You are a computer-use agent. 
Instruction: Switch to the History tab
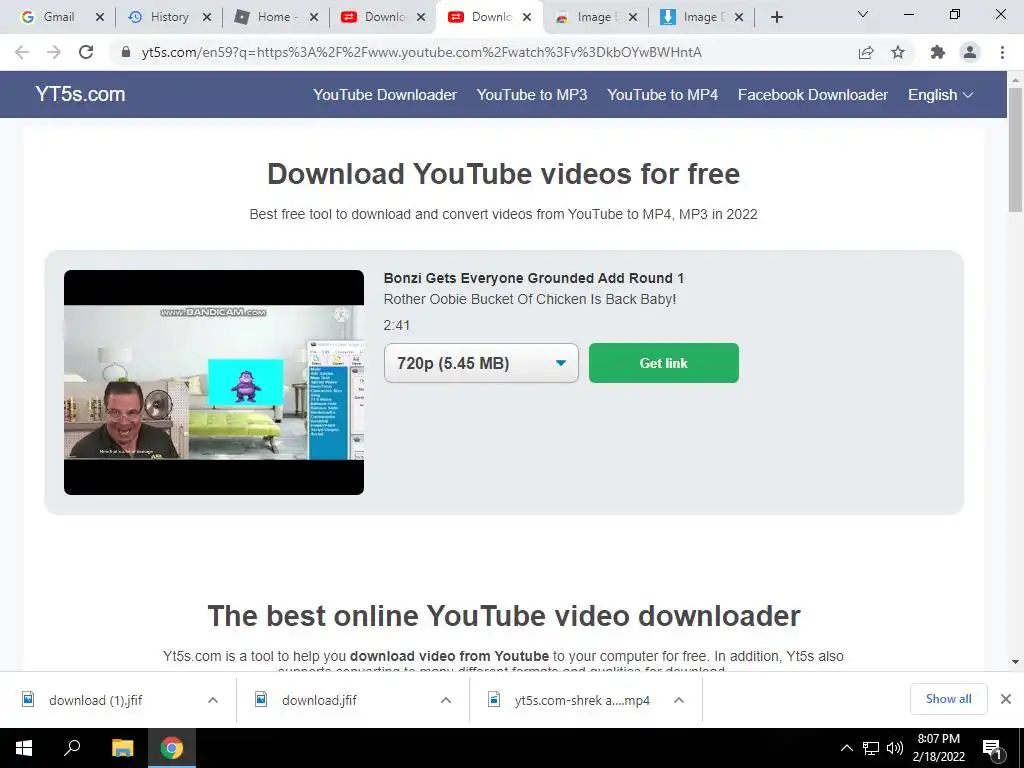[168, 17]
